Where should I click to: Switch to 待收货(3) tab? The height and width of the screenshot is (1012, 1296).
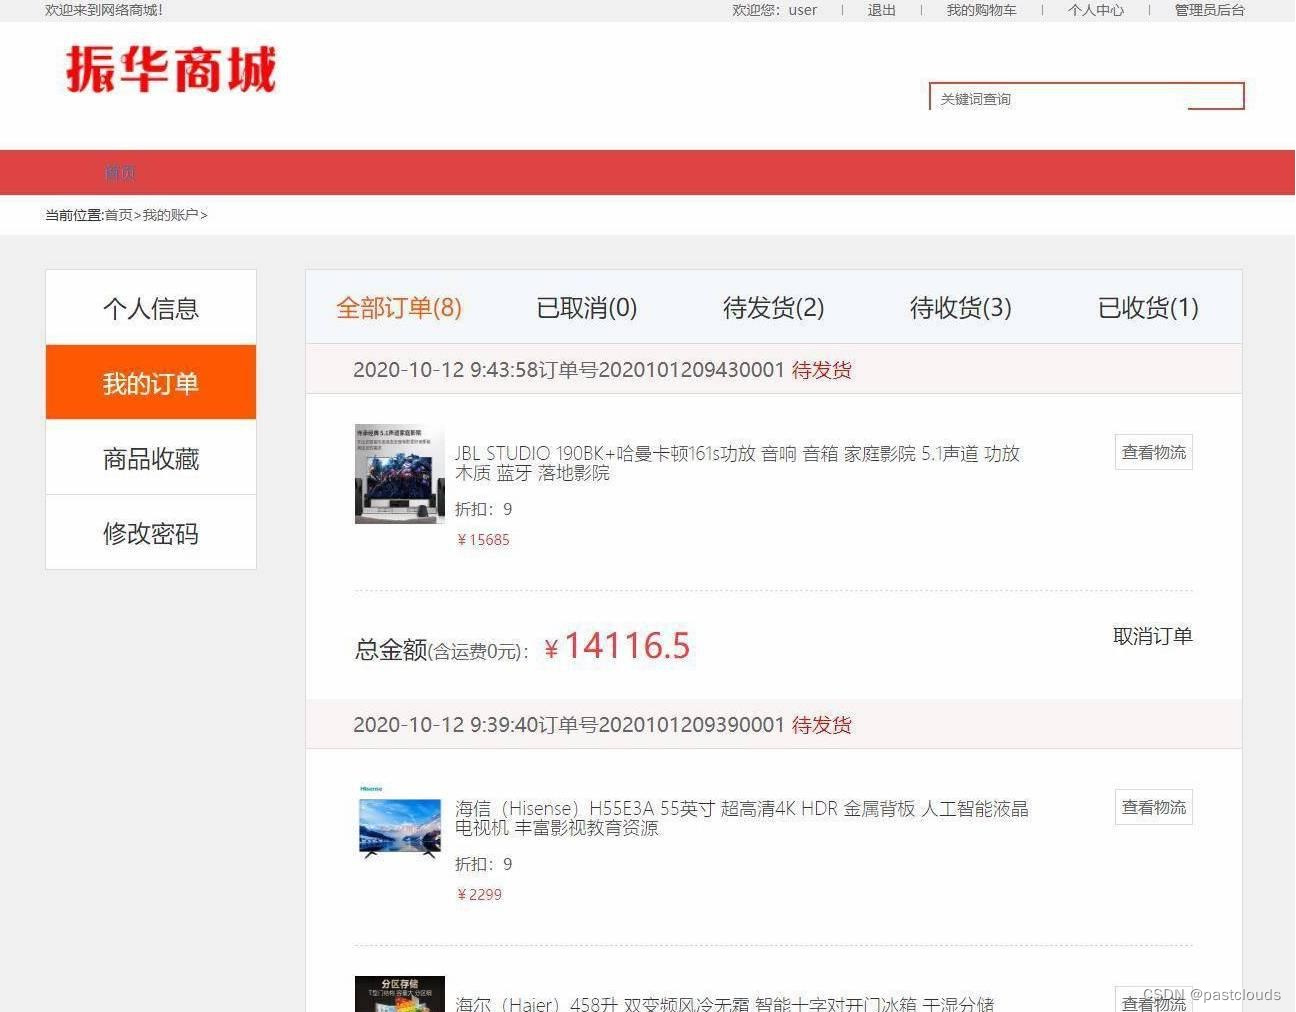point(959,308)
